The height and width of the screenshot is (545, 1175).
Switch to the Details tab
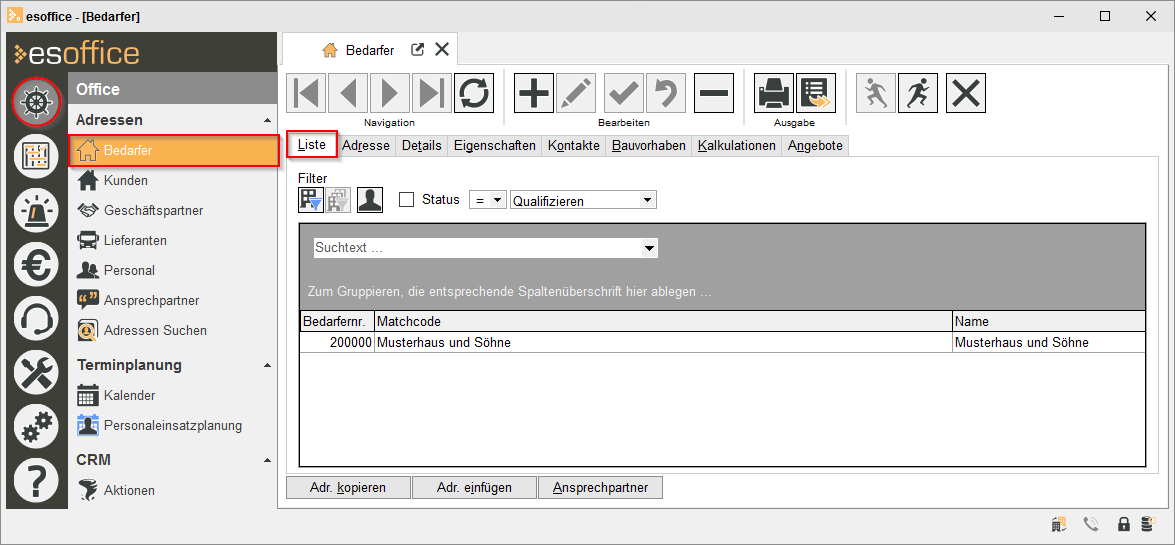coord(421,146)
